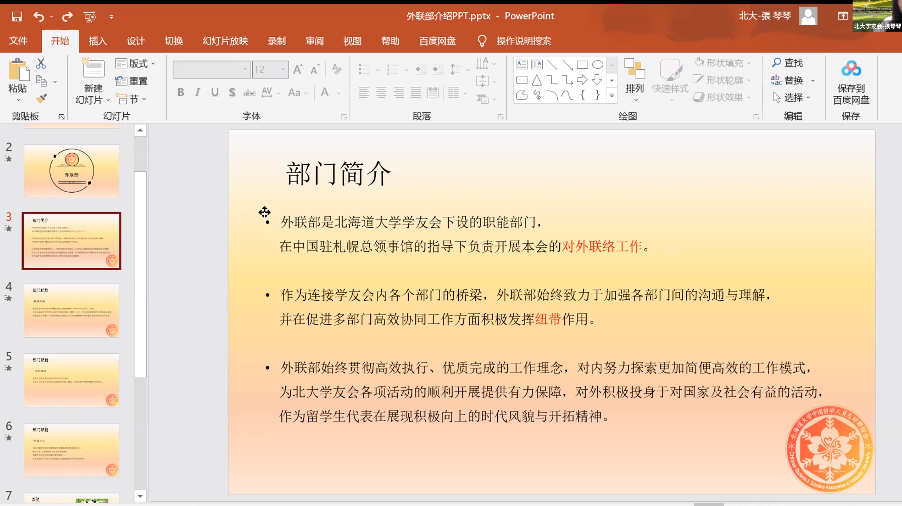Insert a new slide (新建幻灯片)

pyautogui.click(x=93, y=82)
